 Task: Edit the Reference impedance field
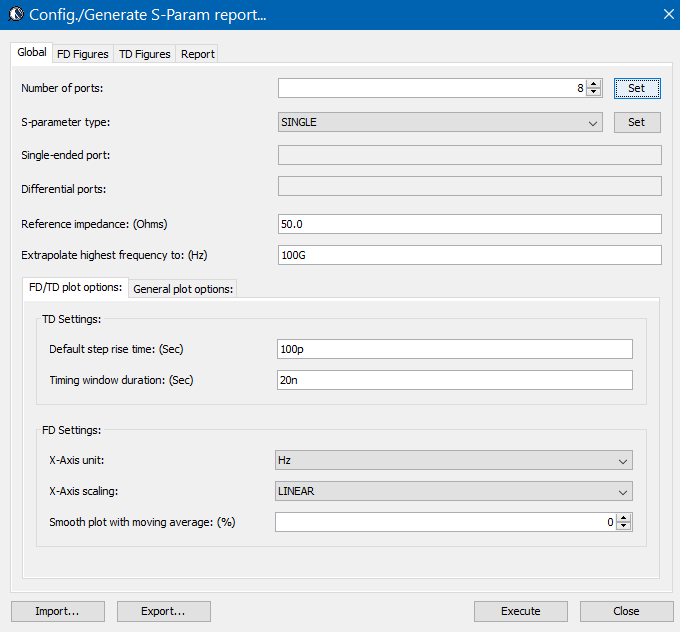[x=469, y=224]
